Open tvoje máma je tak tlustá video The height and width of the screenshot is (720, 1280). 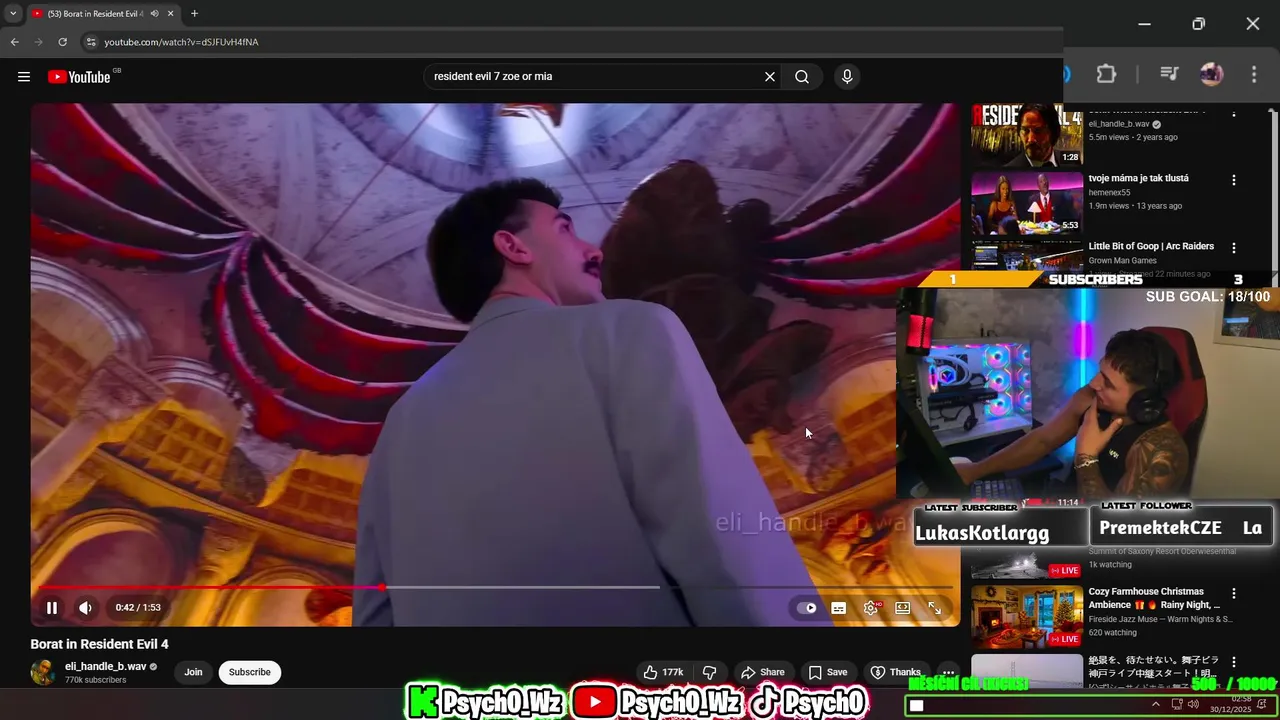click(x=1138, y=178)
